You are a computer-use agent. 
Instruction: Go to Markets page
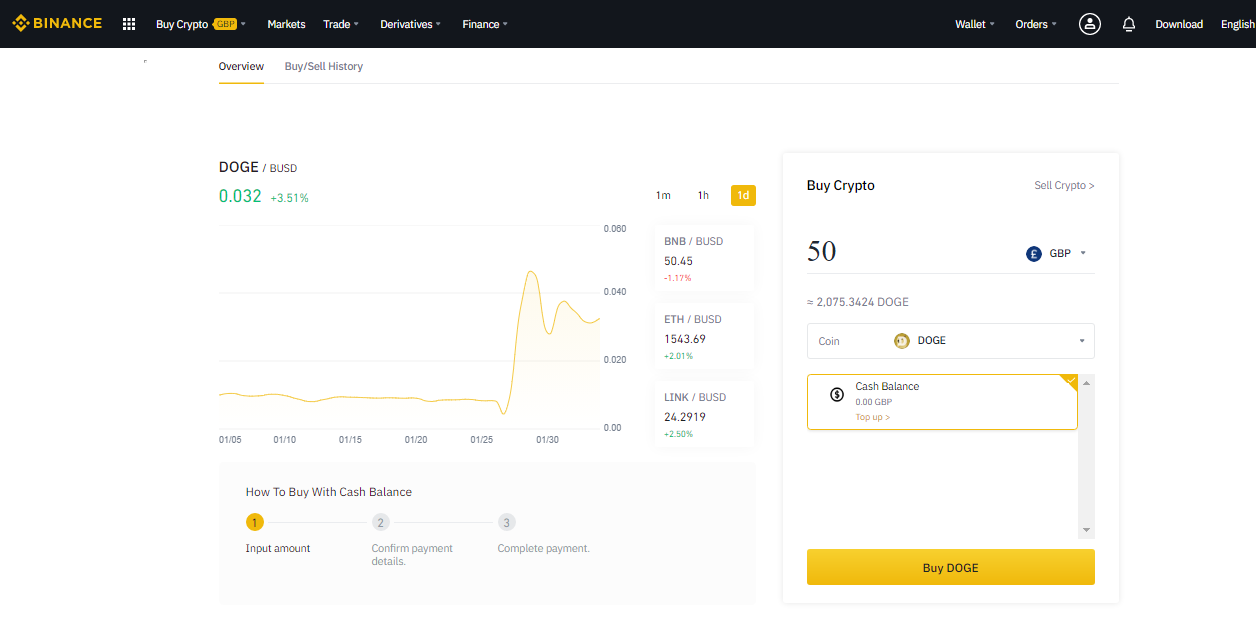(286, 24)
